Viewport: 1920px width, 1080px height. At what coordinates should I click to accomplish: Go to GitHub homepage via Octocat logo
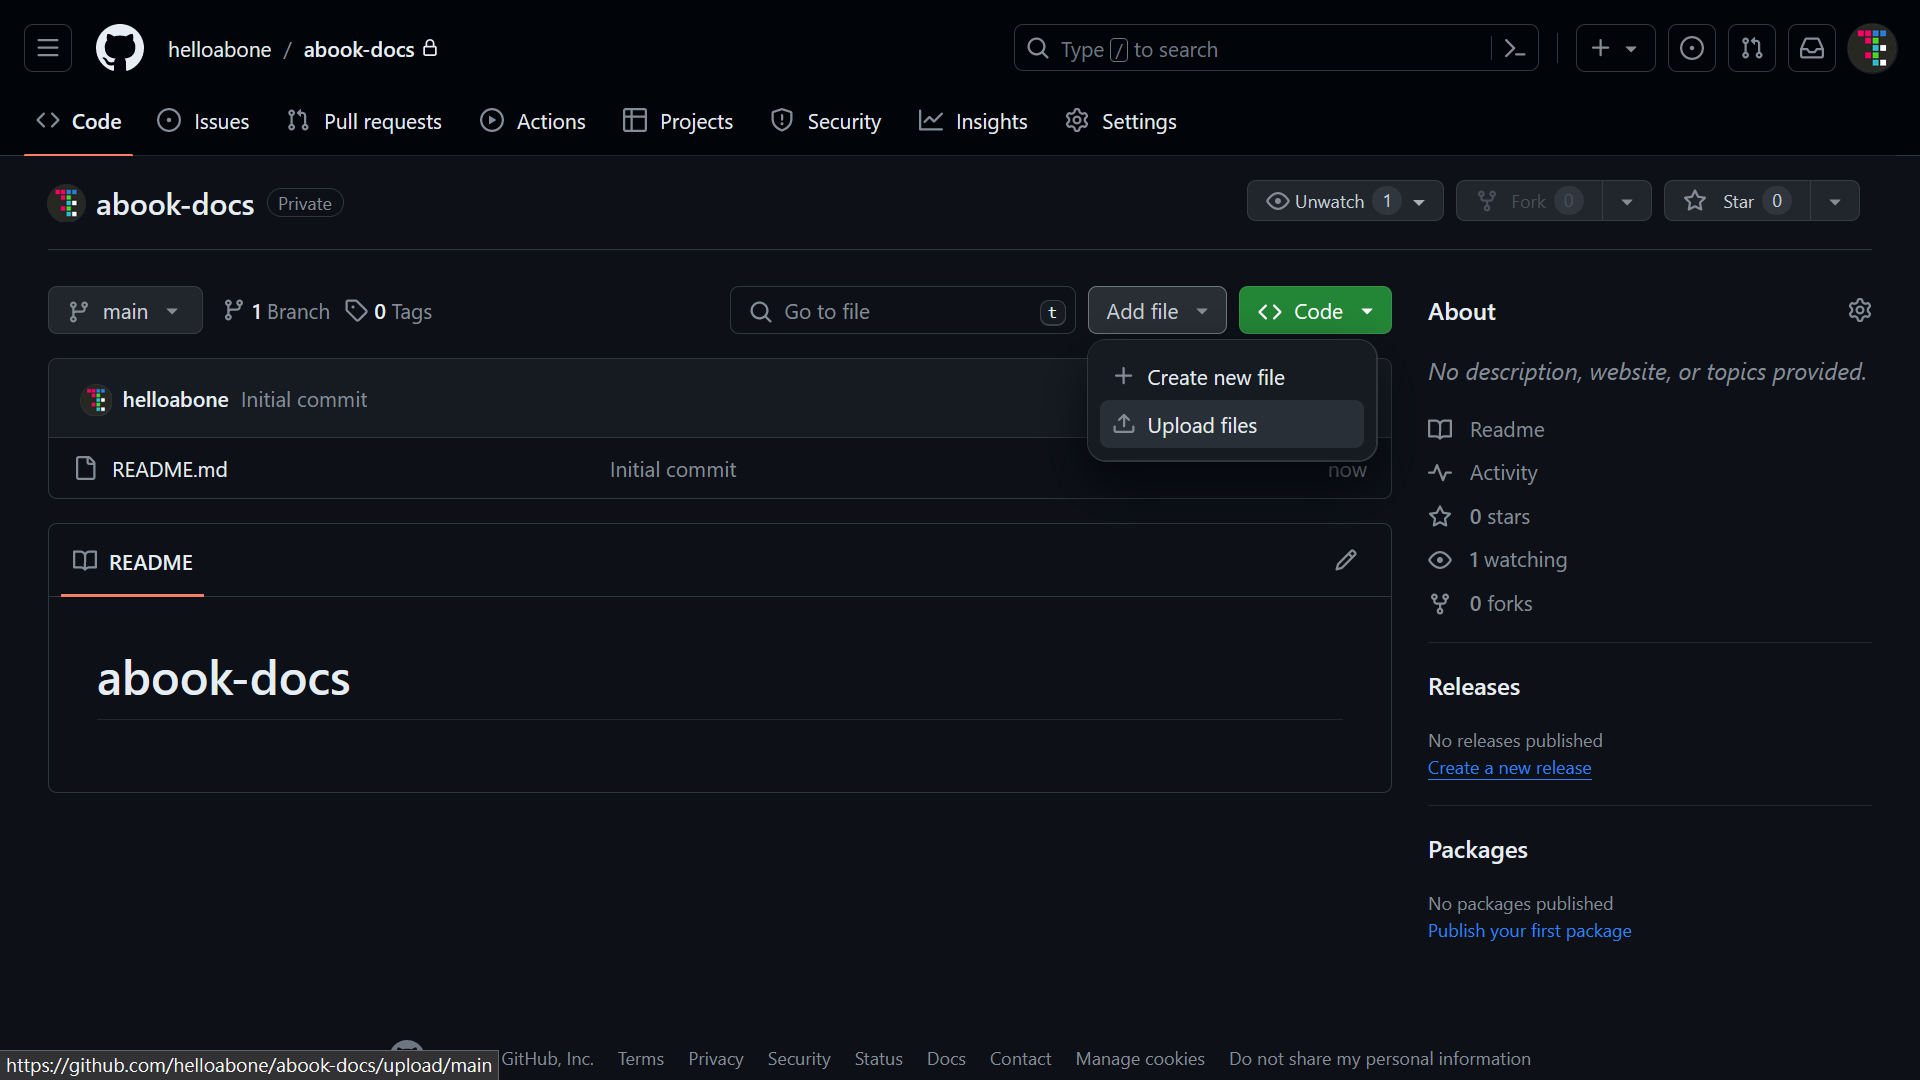coord(120,48)
